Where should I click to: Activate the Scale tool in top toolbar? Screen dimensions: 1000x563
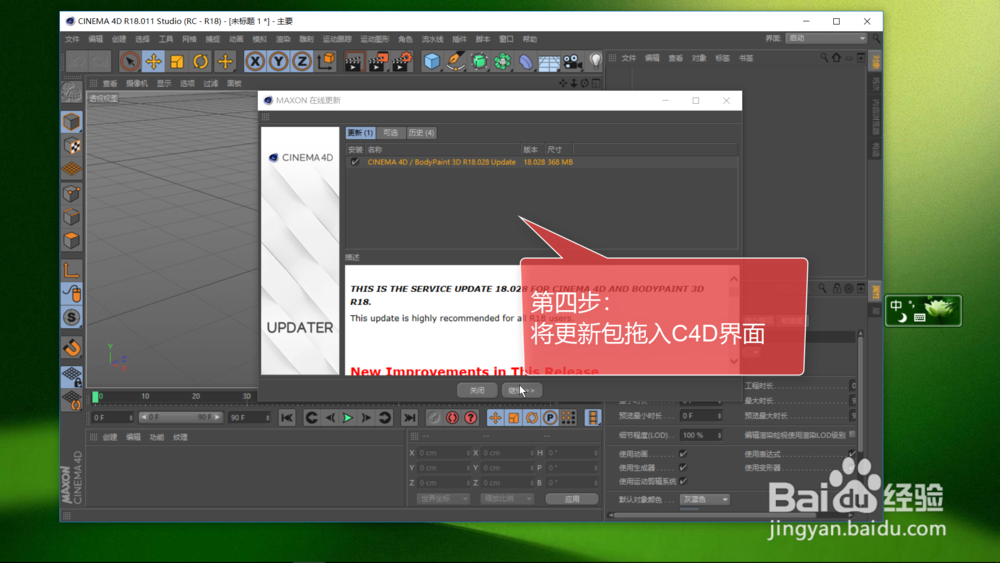click(x=177, y=62)
